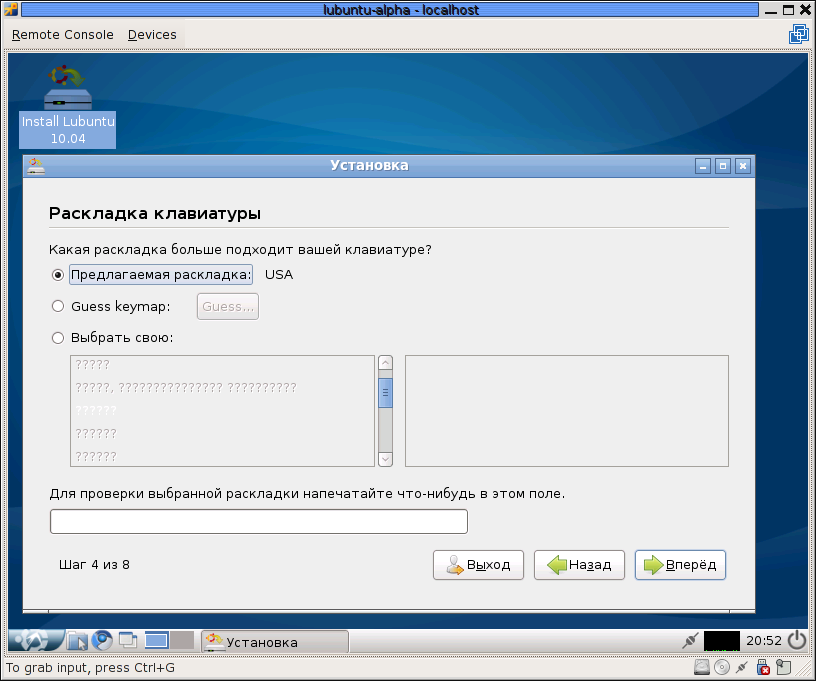Click the 'Вперёд' forward button
This screenshot has height=681, width=816.
680,565
